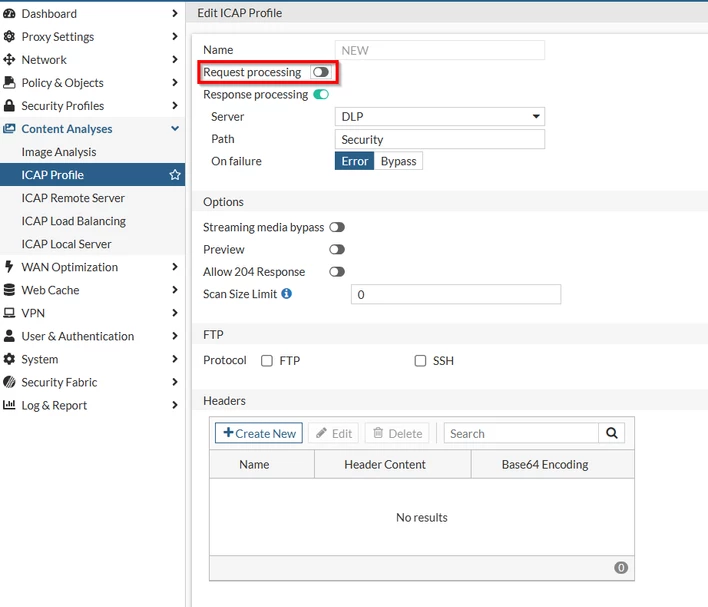Click the Edit header button
The height and width of the screenshot is (607, 708).
[333, 433]
